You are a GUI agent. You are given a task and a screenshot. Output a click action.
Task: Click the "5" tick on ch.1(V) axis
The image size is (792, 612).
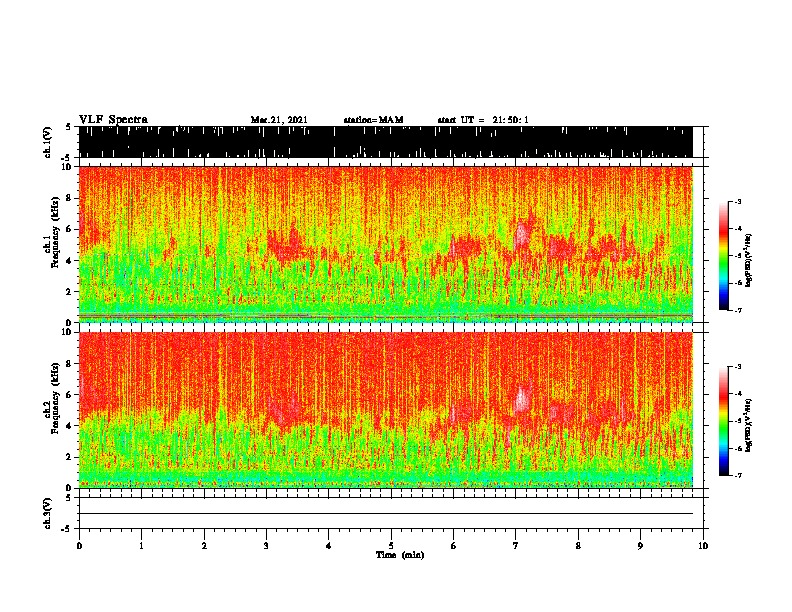click(68, 127)
